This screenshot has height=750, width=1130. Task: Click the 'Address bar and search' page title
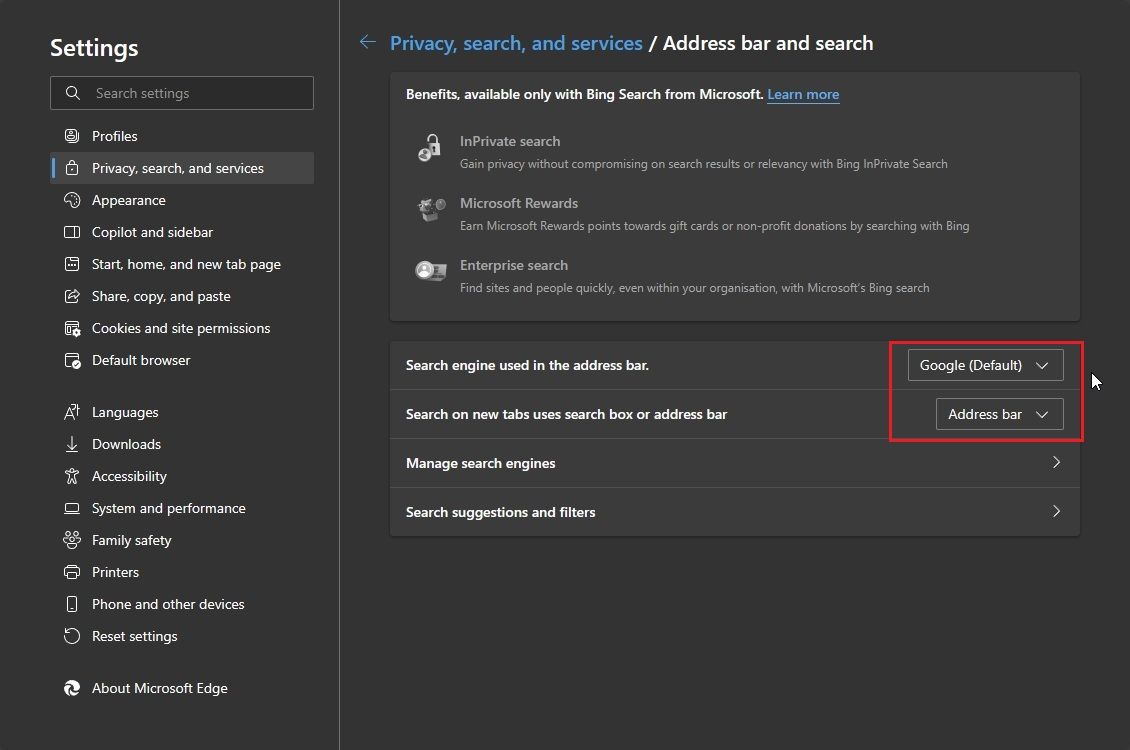[768, 43]
